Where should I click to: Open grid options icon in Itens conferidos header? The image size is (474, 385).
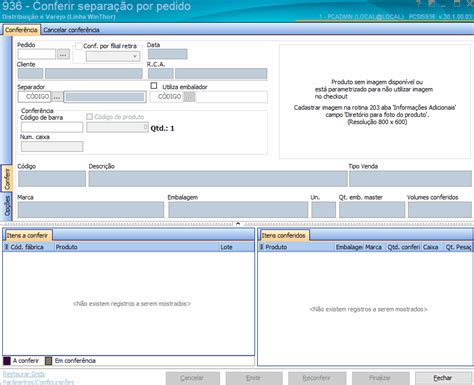click(262, 247)
